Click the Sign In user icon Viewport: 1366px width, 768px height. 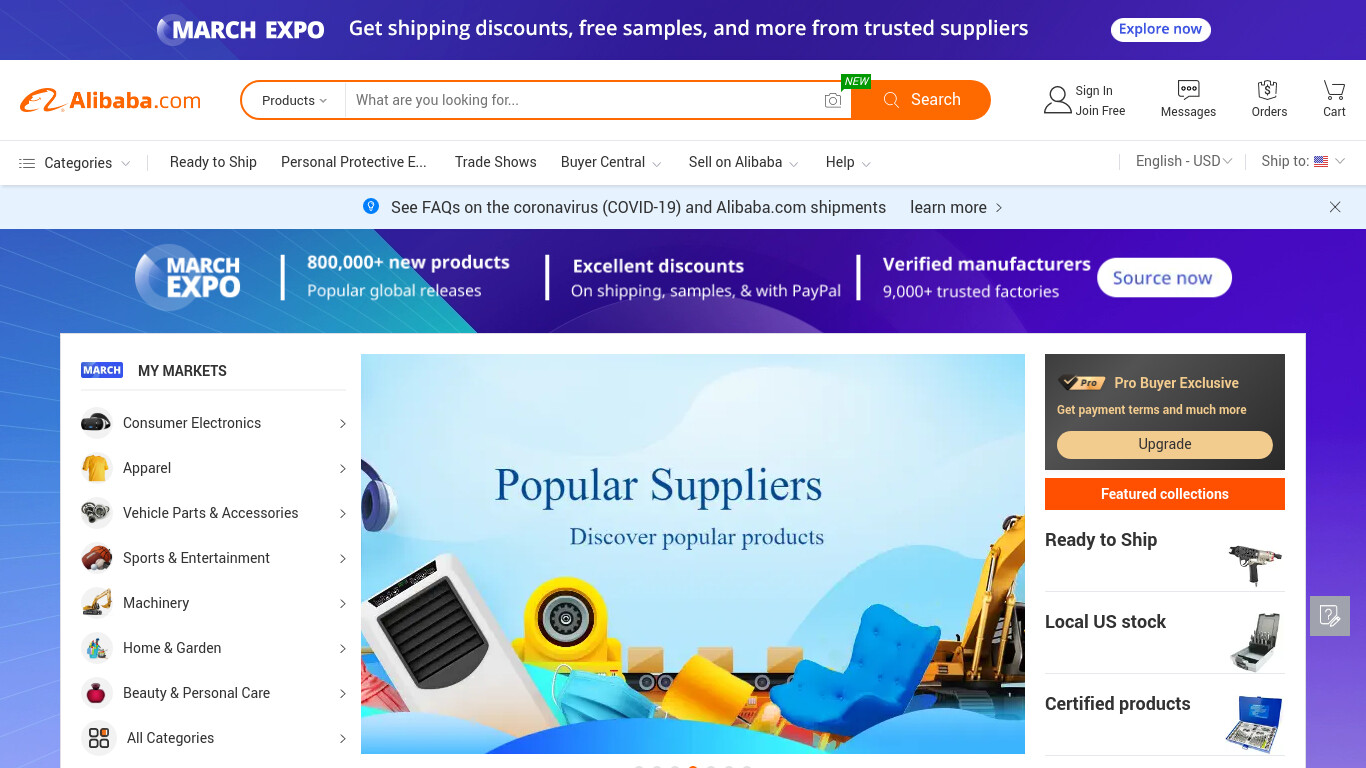point(1057,100)
